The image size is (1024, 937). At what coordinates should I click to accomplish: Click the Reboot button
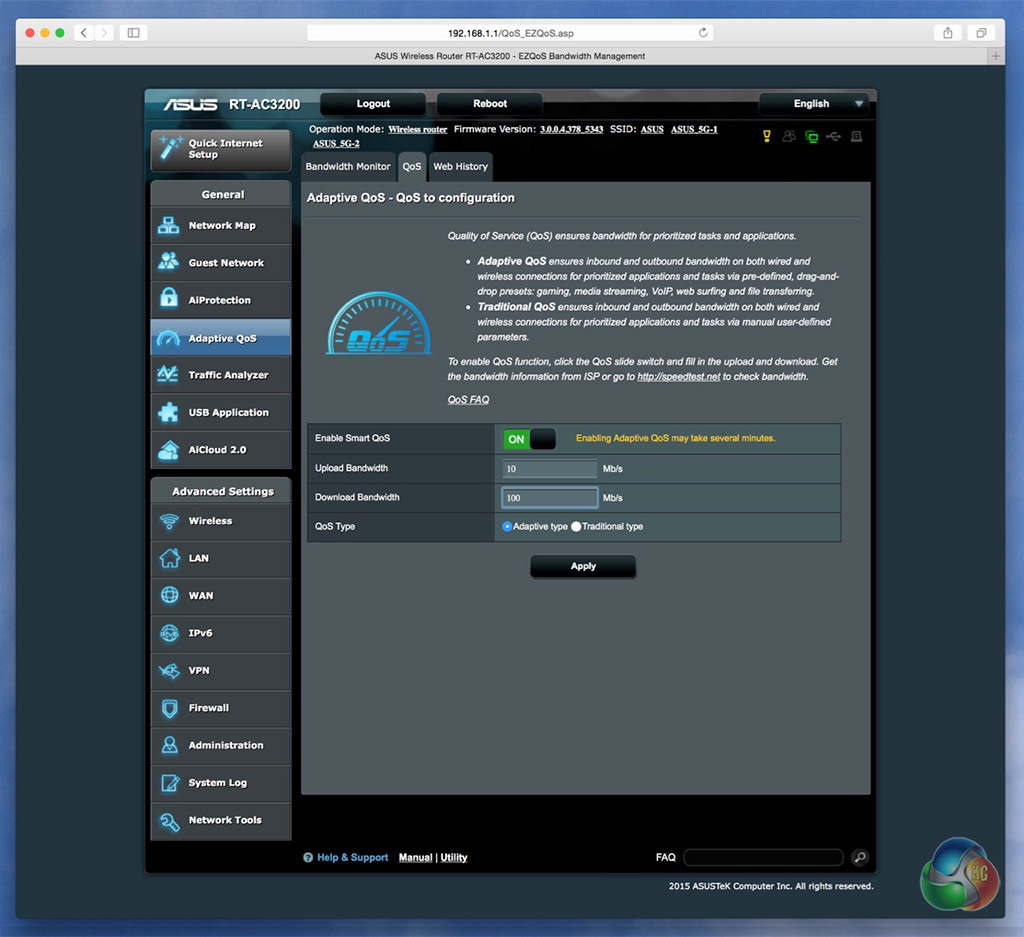pyautogui.click(x=490, y=104)
